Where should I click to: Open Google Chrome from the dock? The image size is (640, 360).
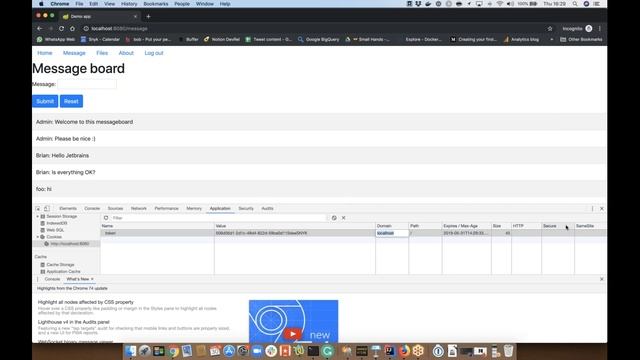click(173, 351)
